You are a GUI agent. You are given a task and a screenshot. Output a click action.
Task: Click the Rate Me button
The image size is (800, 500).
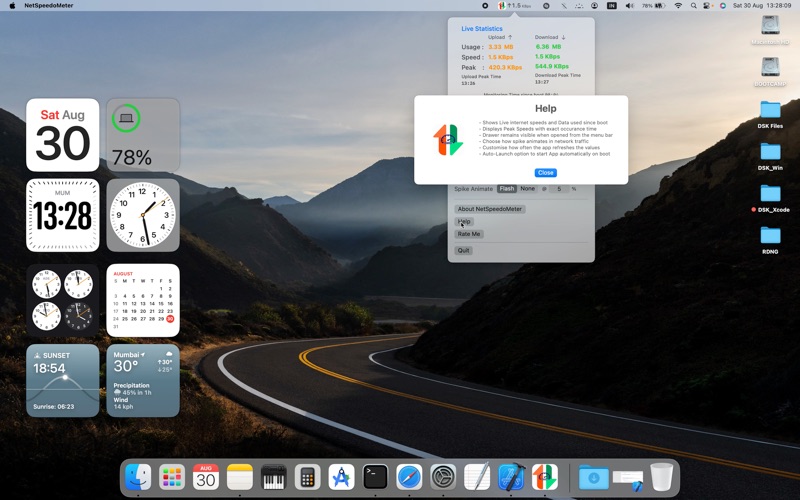tap(469, 234)
